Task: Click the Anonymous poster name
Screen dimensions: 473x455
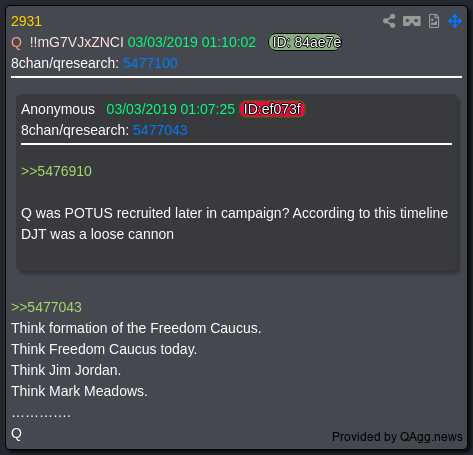Action: point(58,109)
